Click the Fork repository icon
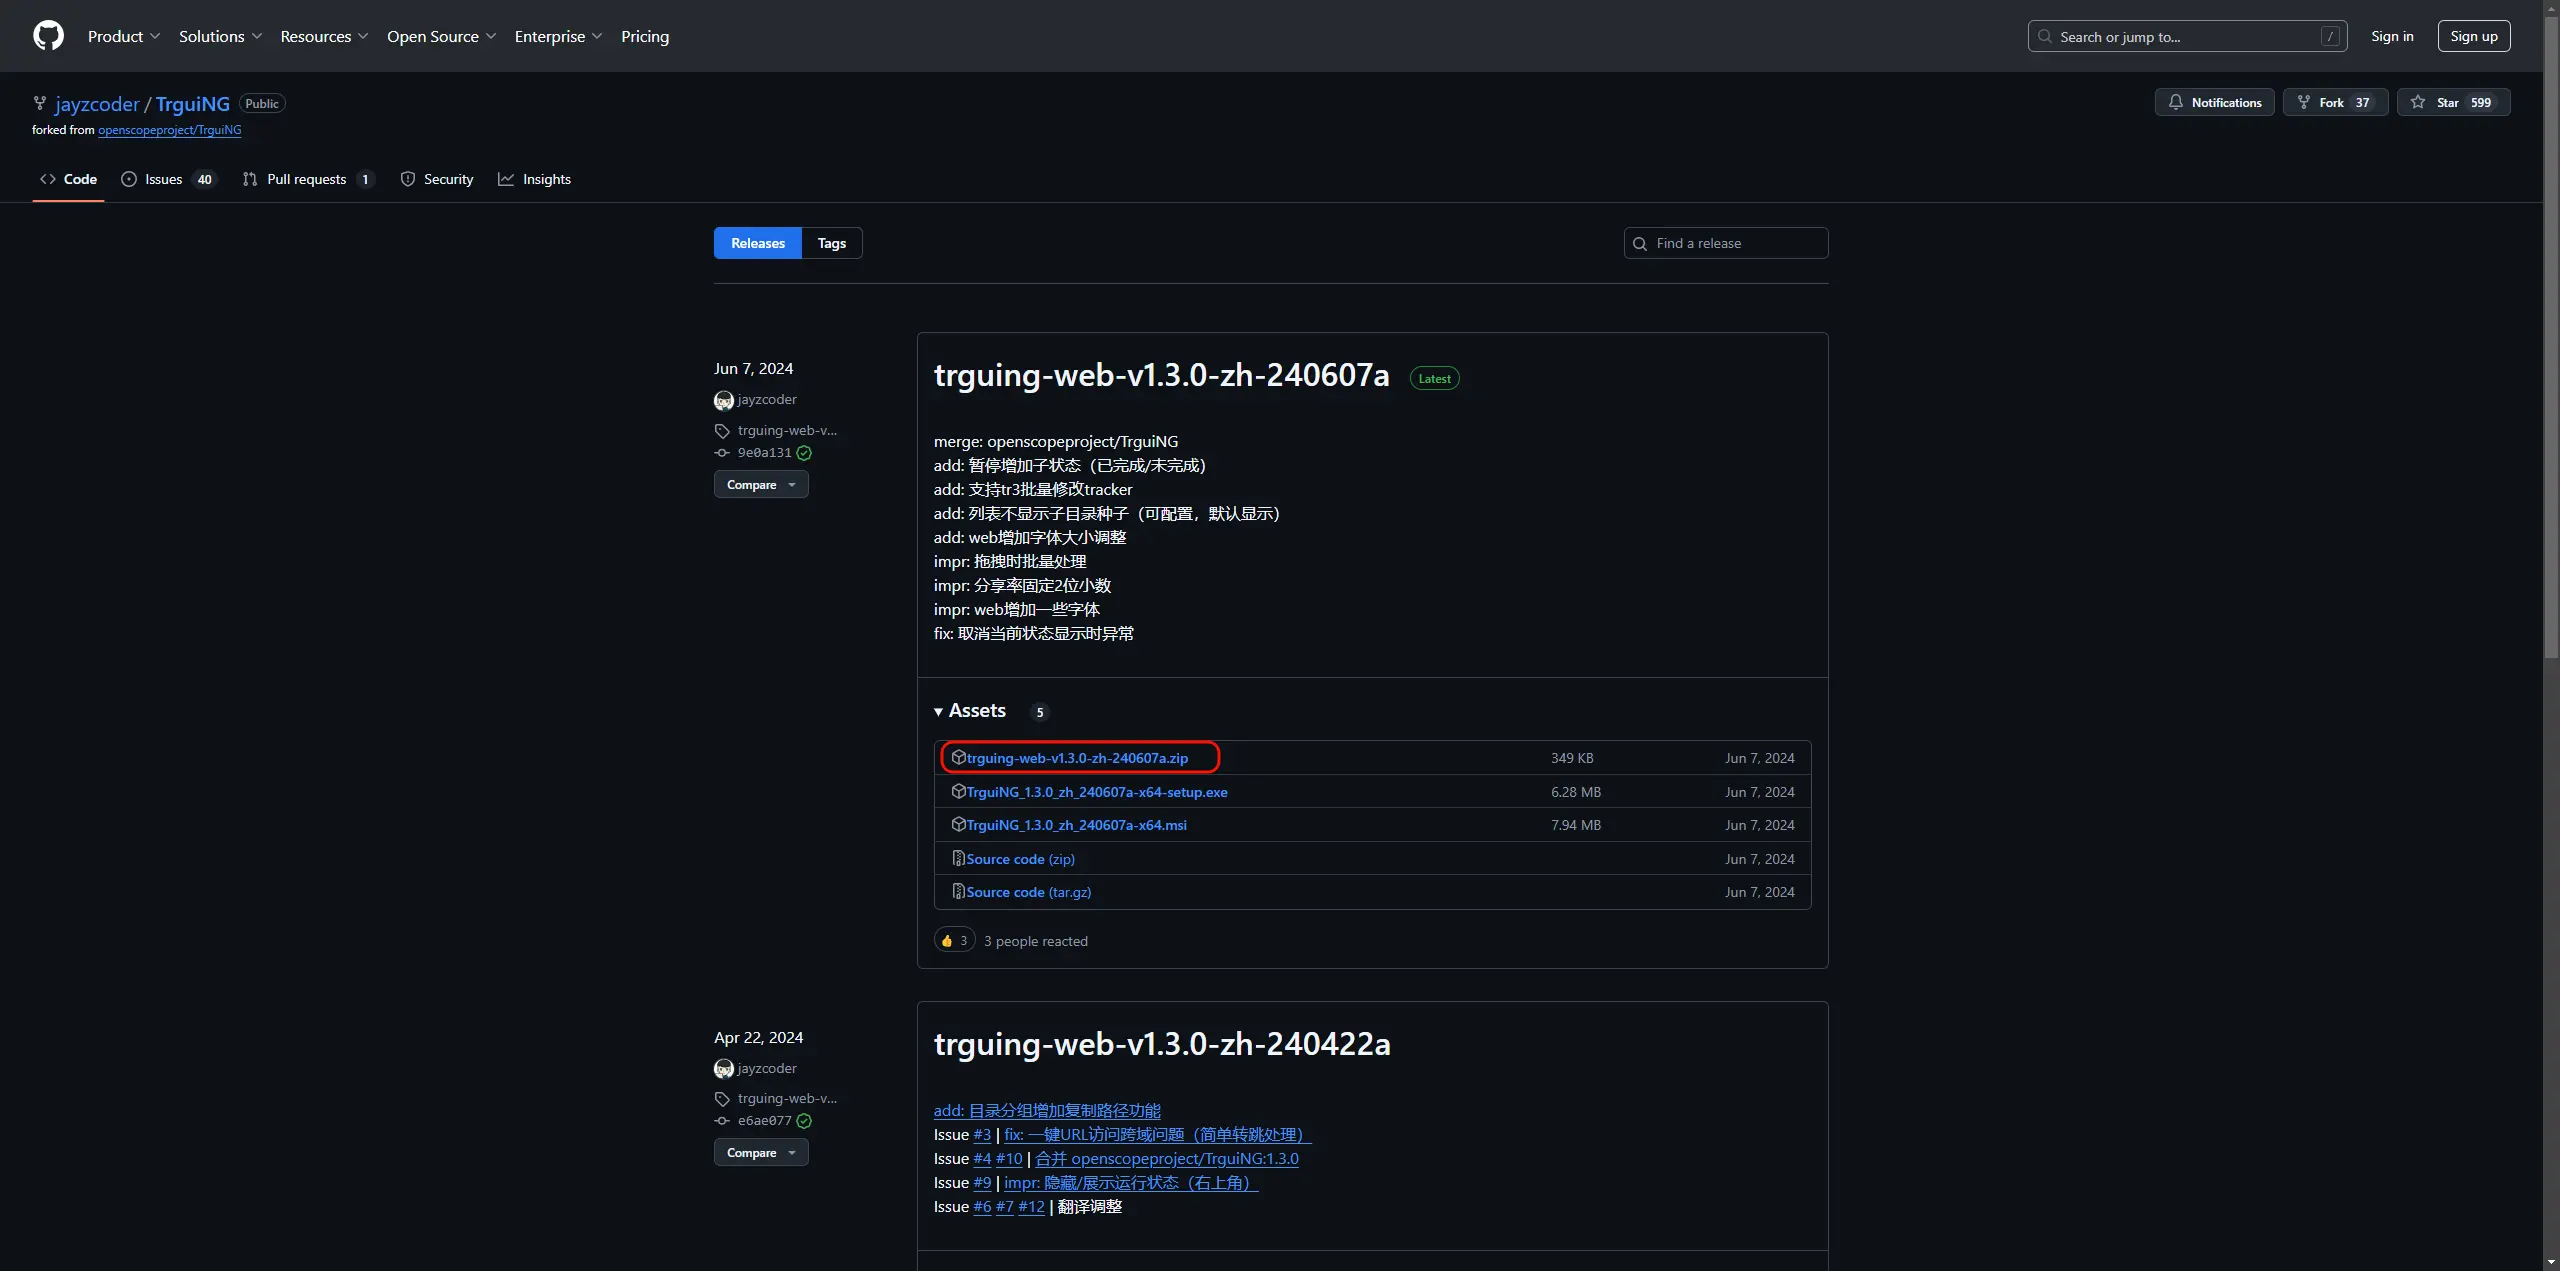2560x1271 pixels. [2304, 102]
